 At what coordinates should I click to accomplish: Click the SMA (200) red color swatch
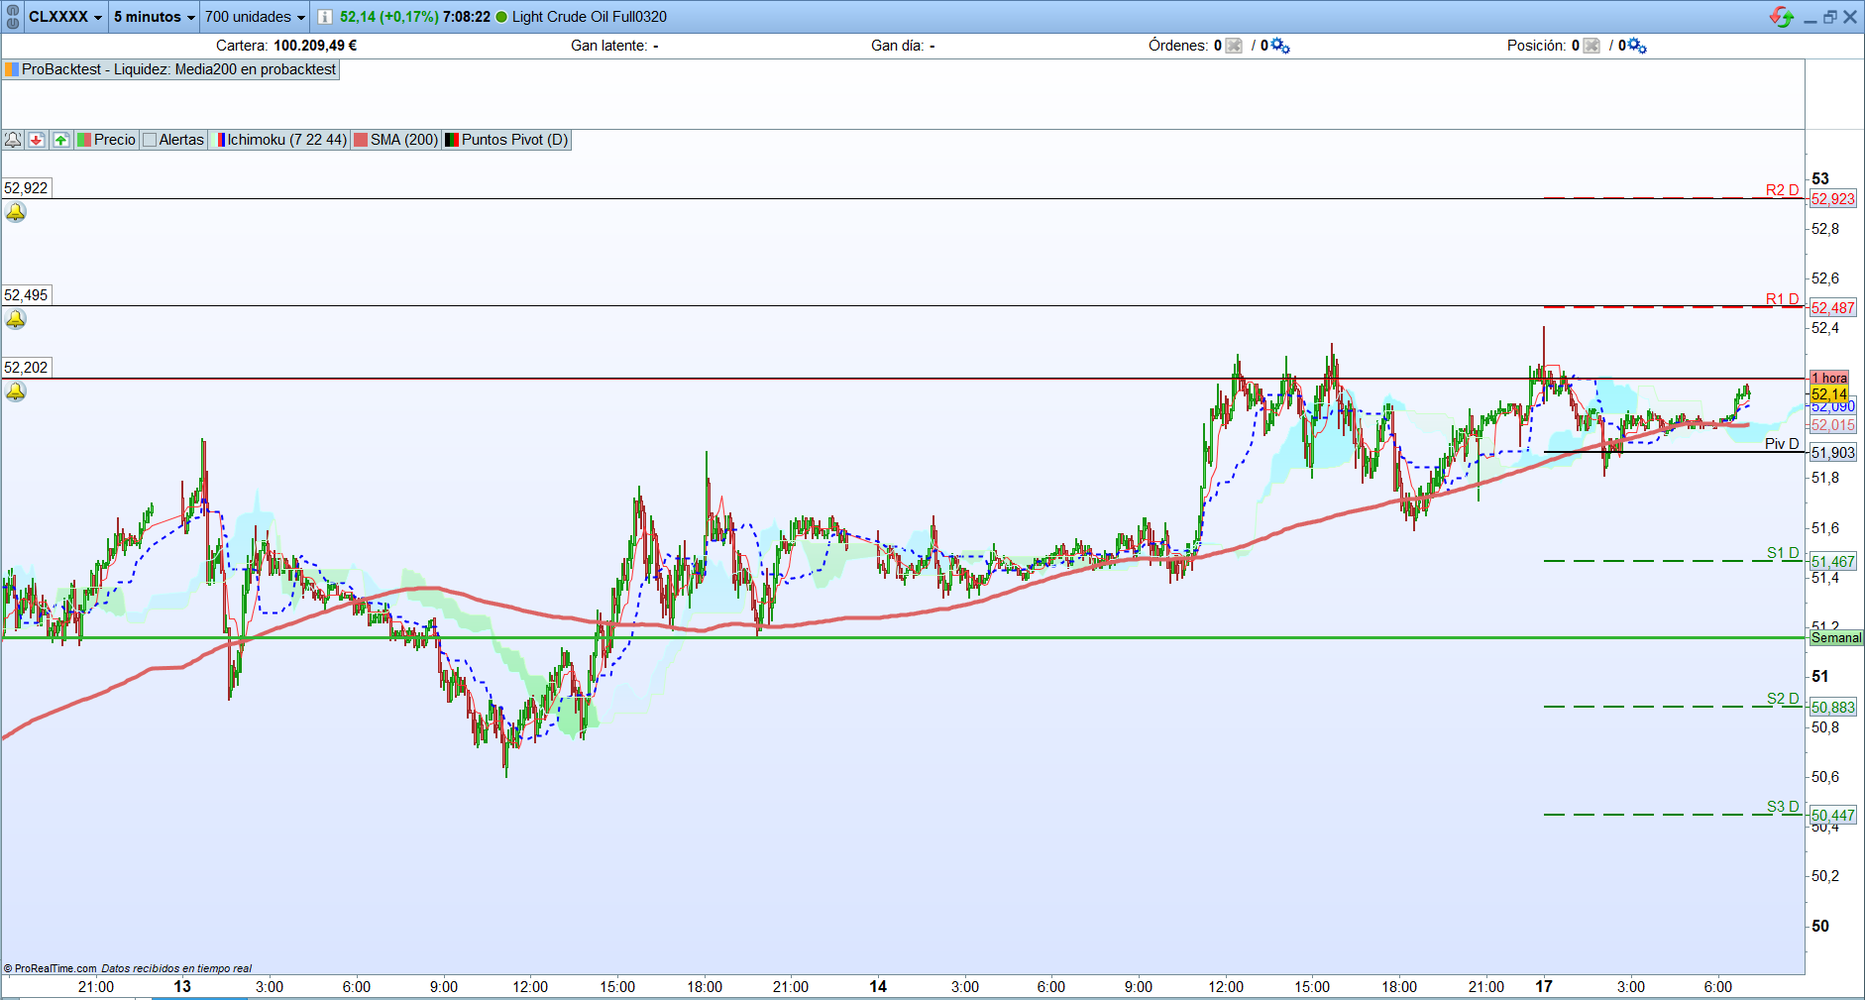click(361, 140)
